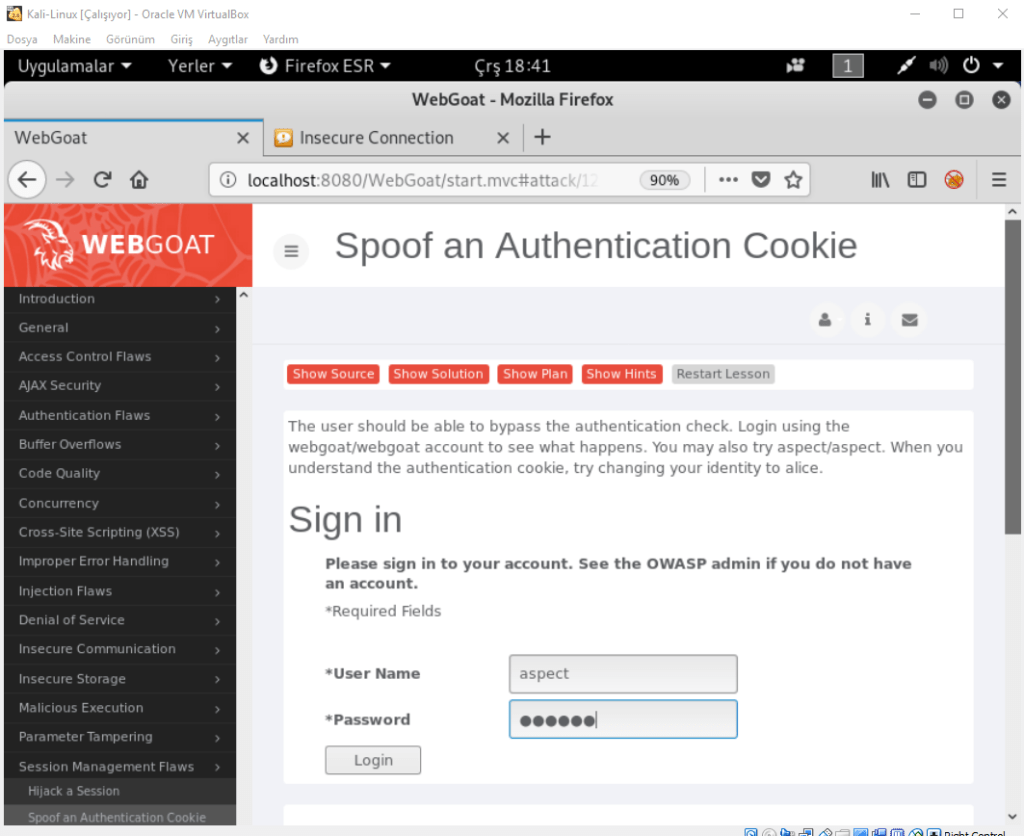This screenshot has width=1024, height=836.
Task: Bookmark this page with star icon
Action: point(793,180)
